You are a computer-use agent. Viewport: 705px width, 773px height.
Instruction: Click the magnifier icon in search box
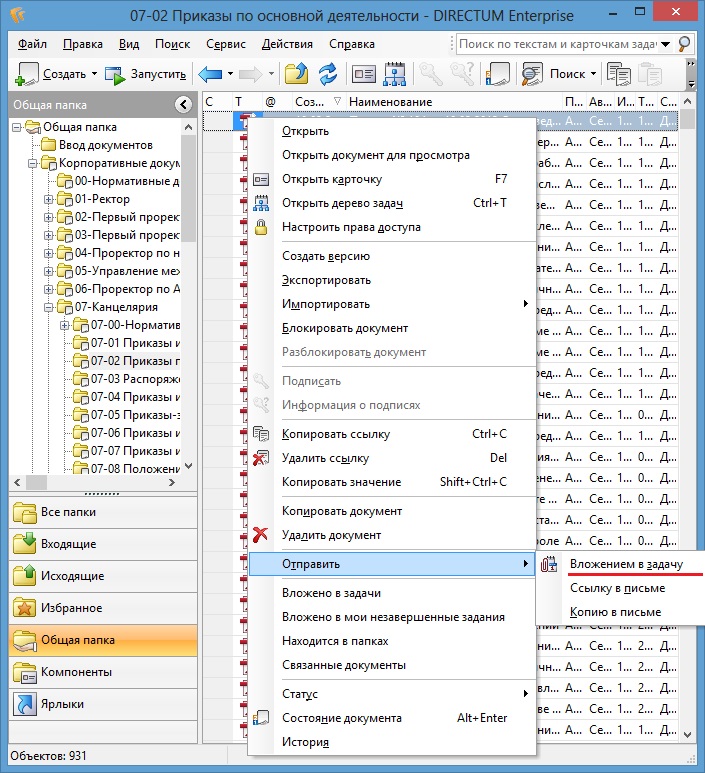pos(684,44)
